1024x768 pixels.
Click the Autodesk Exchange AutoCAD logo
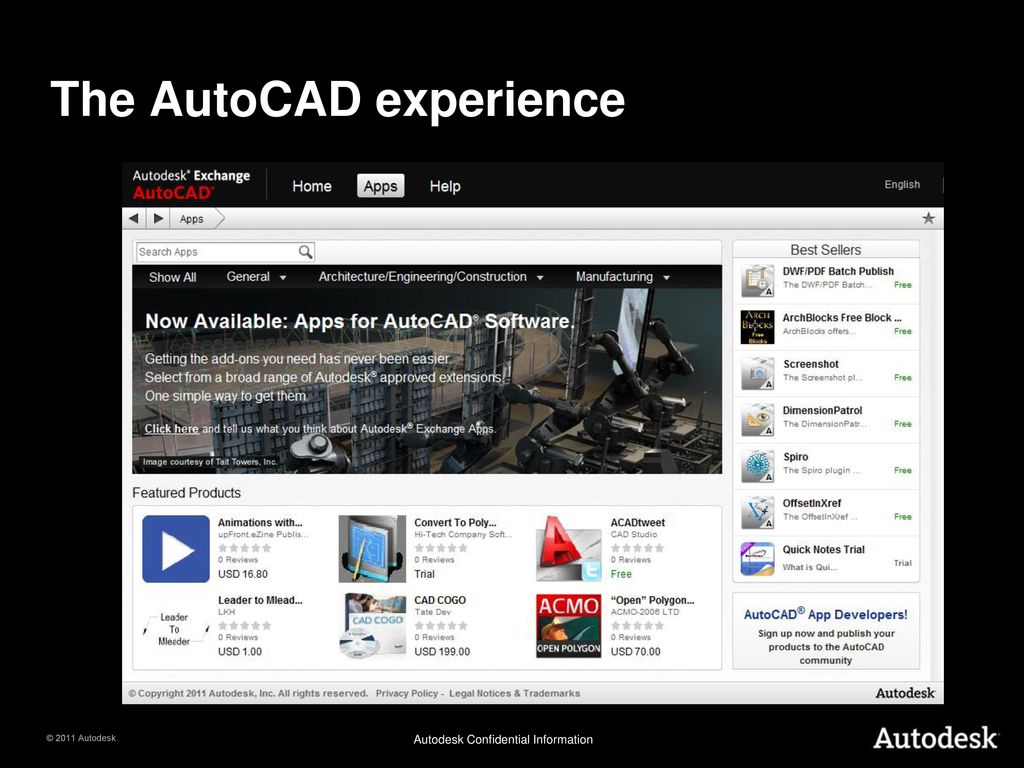click(191, 184)
